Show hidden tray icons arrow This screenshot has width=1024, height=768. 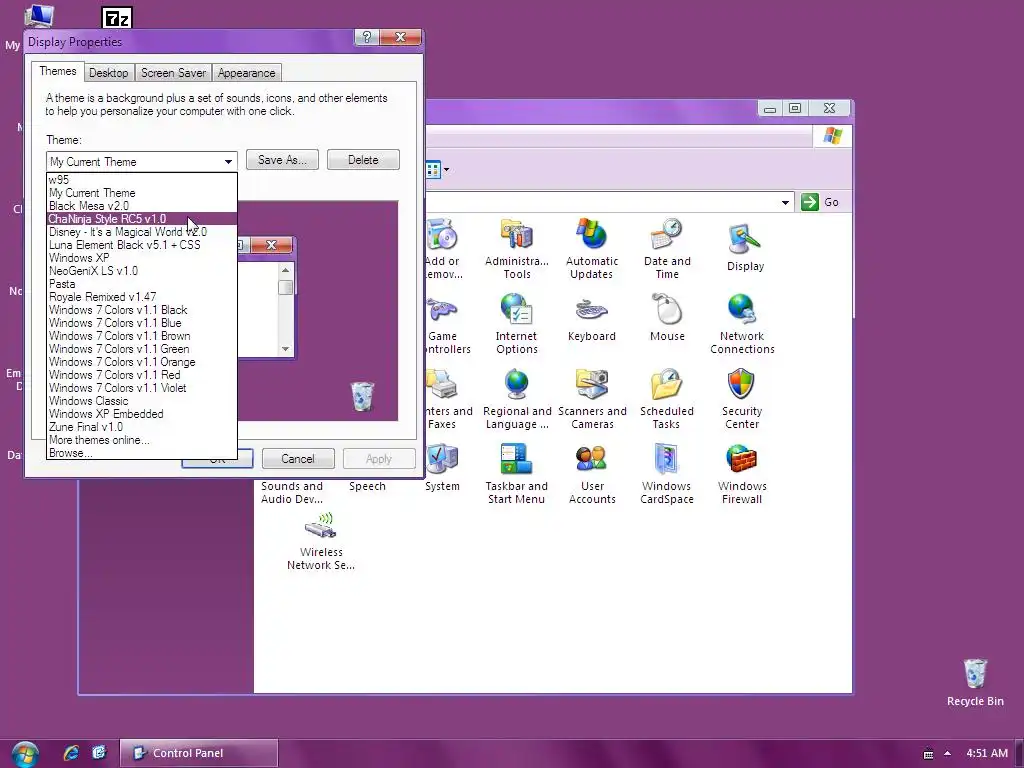948,754
